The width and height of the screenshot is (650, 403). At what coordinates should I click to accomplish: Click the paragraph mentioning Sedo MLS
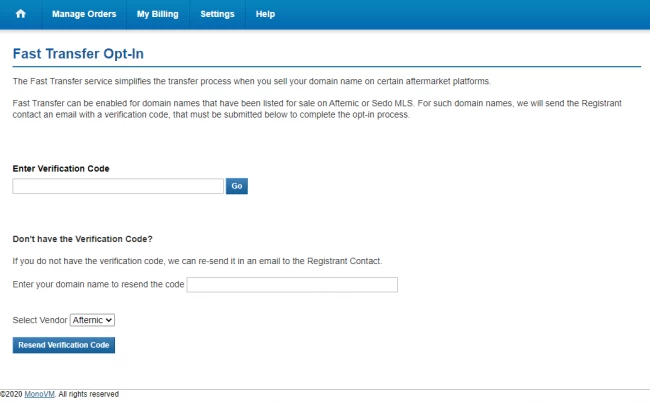[317, 109]
